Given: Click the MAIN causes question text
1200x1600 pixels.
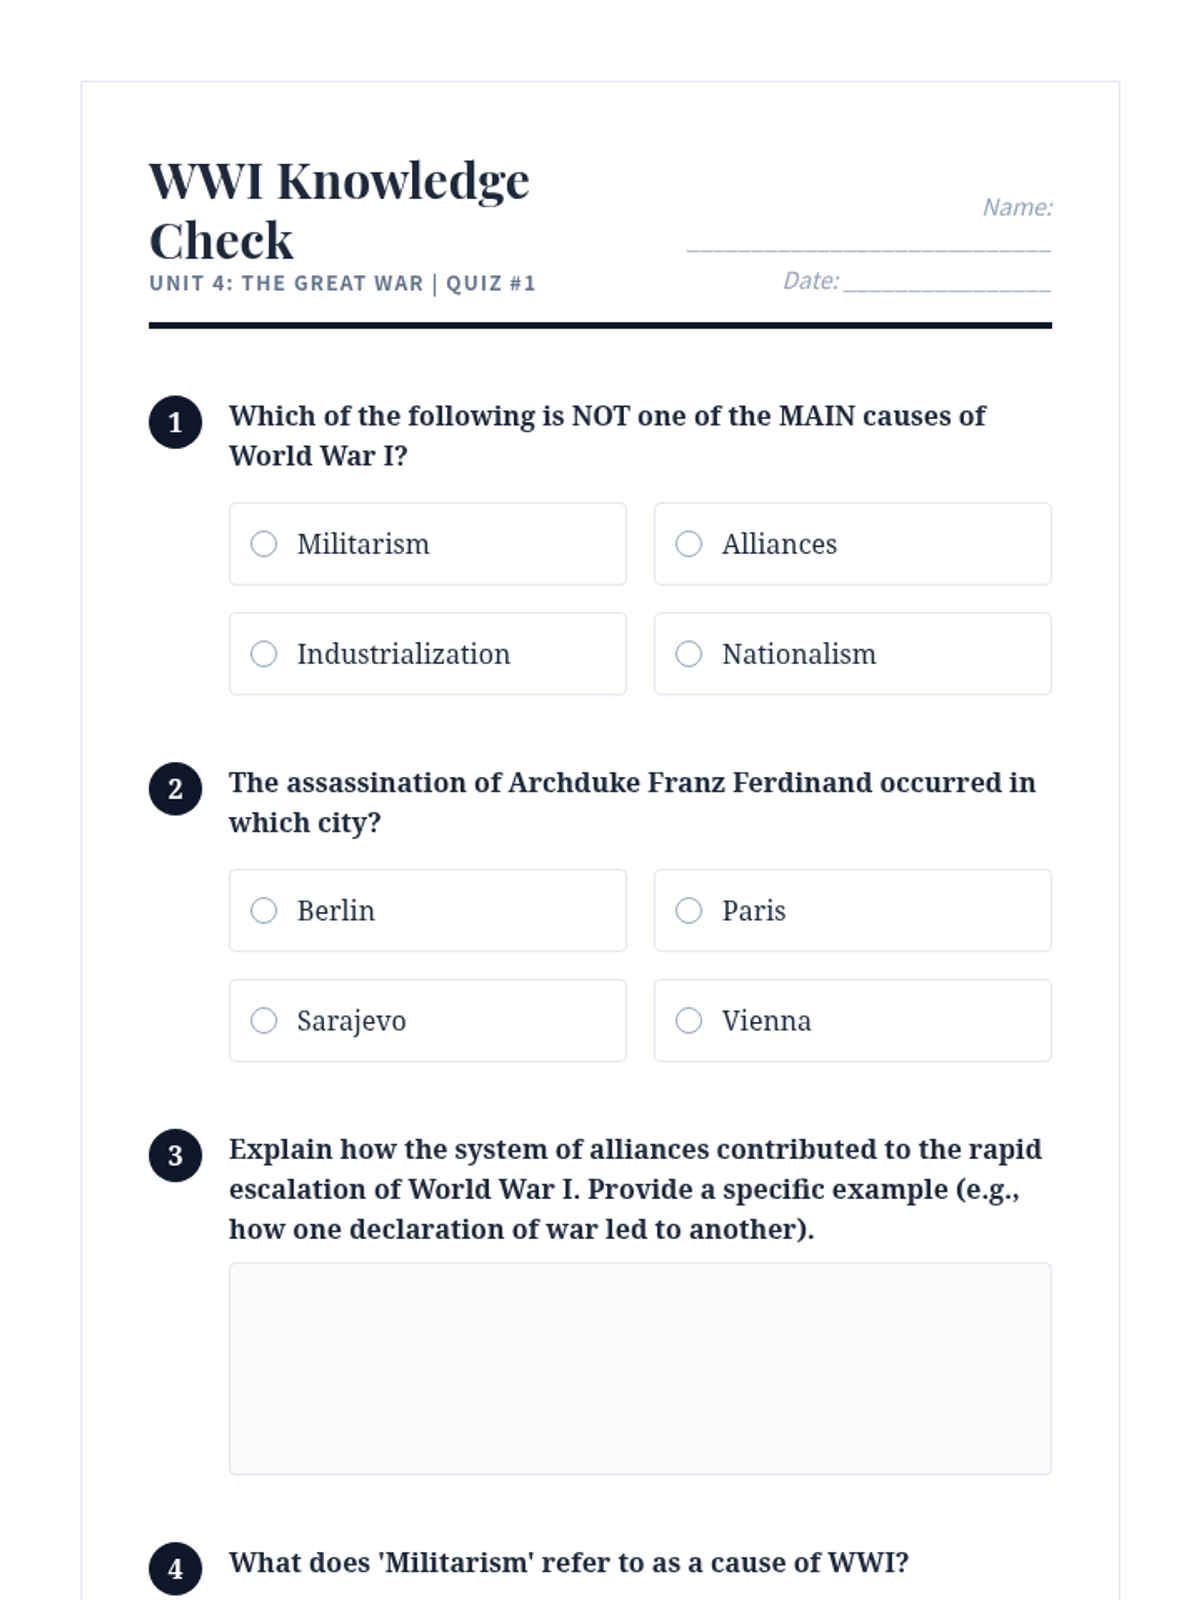Looking at the screenshot, I should 607,435.
